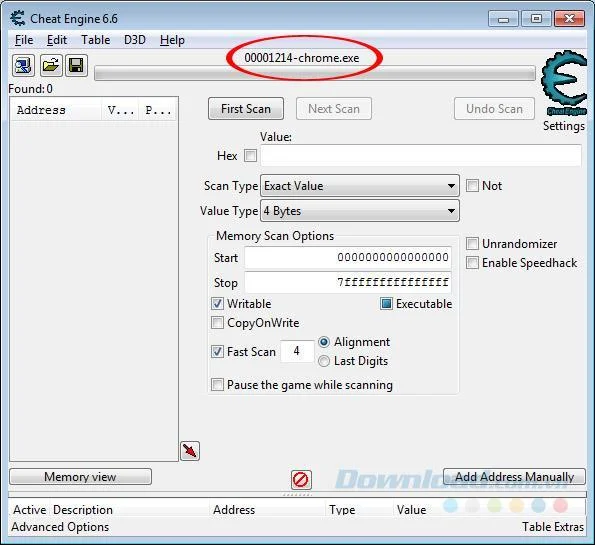595x545 pixels.
Task: Maximize the Cheat Engine window
Action: coord(536,18)
